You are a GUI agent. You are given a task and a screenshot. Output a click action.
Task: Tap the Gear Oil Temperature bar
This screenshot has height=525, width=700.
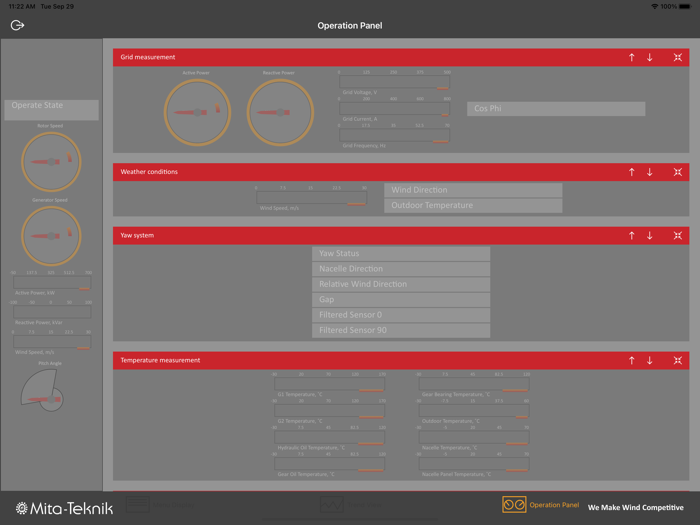click(329, 464)
